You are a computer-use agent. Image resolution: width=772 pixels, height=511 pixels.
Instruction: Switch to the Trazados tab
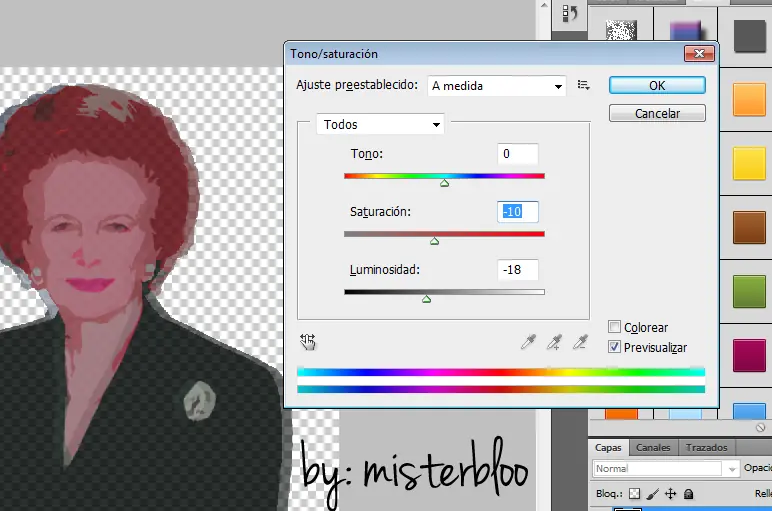707,447
